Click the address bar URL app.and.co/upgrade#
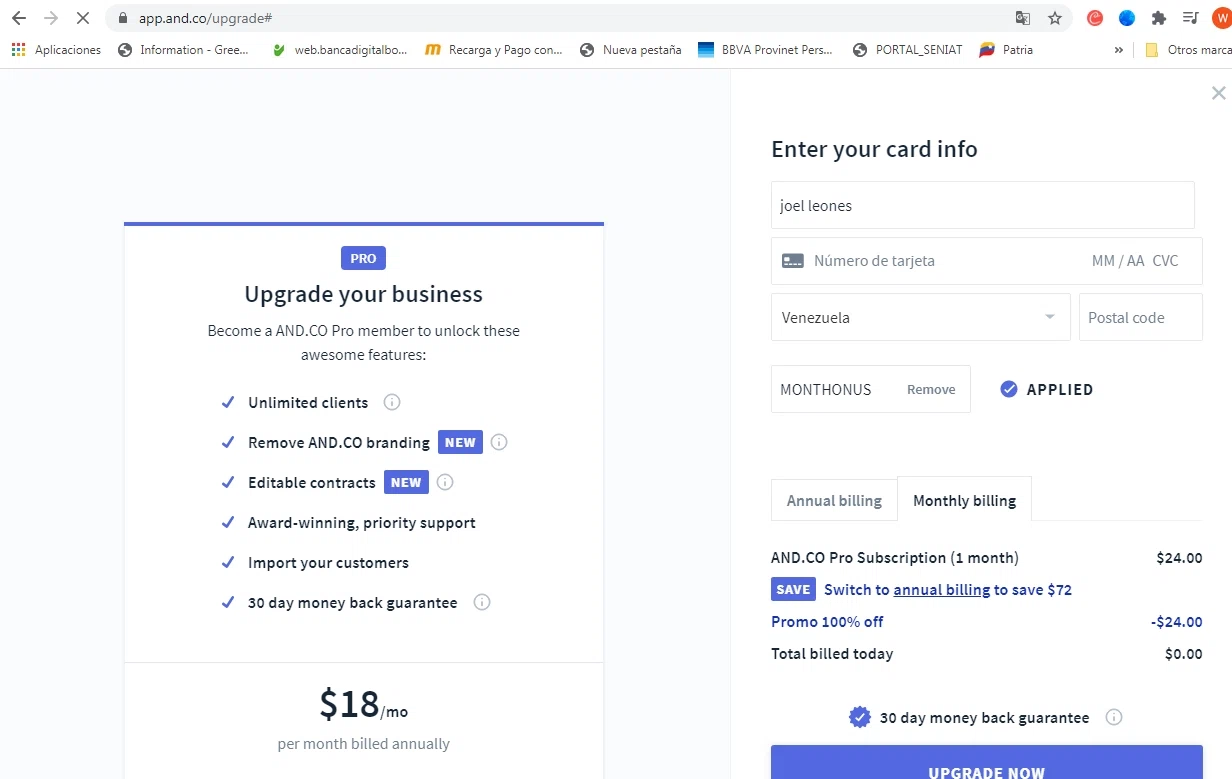1232x779 pixels. (206, 18)
